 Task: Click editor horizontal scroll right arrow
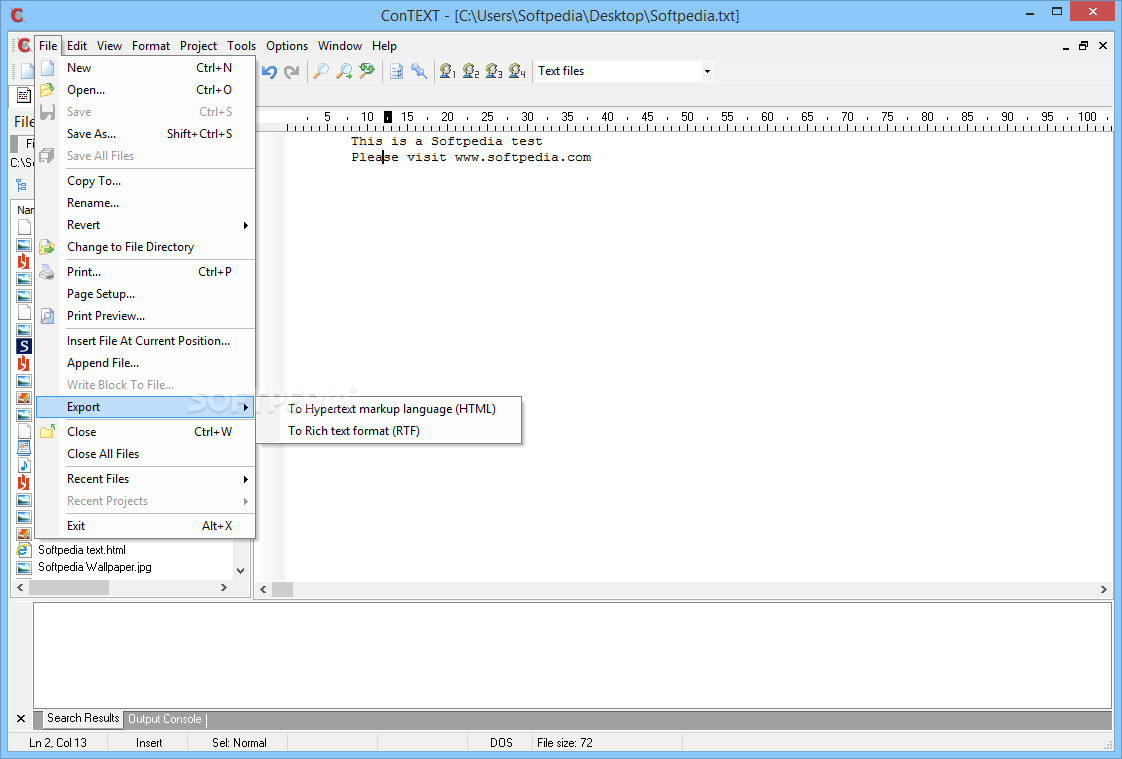(1103, 589)
